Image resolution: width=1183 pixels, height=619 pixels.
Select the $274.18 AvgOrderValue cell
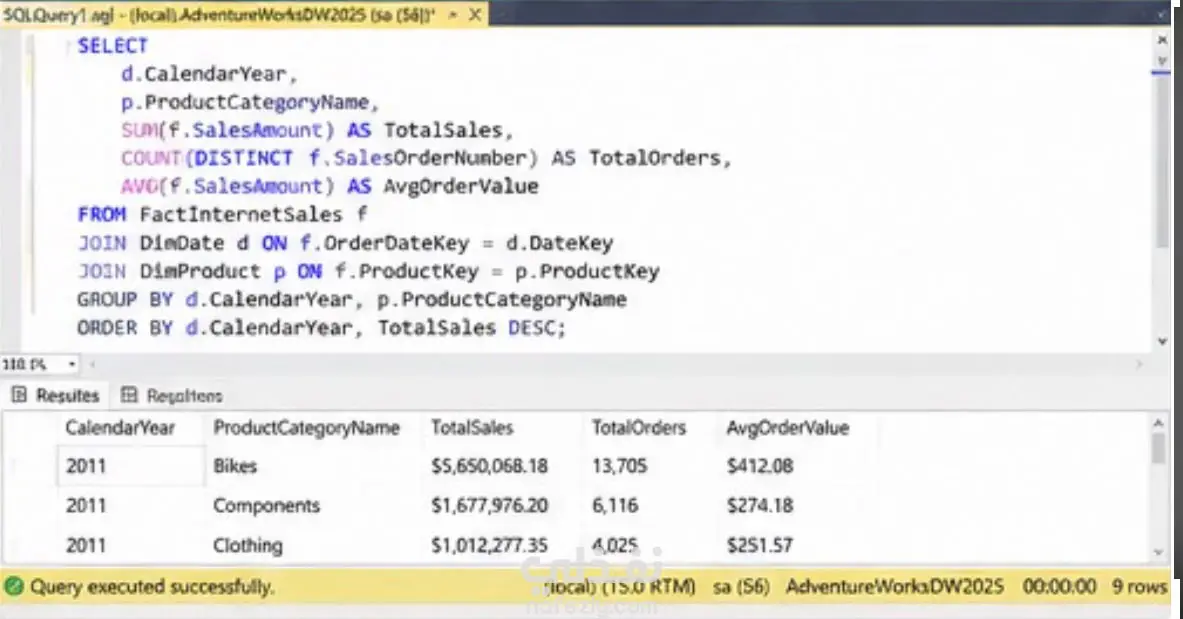pyautogui.click(x=760, y=505)
